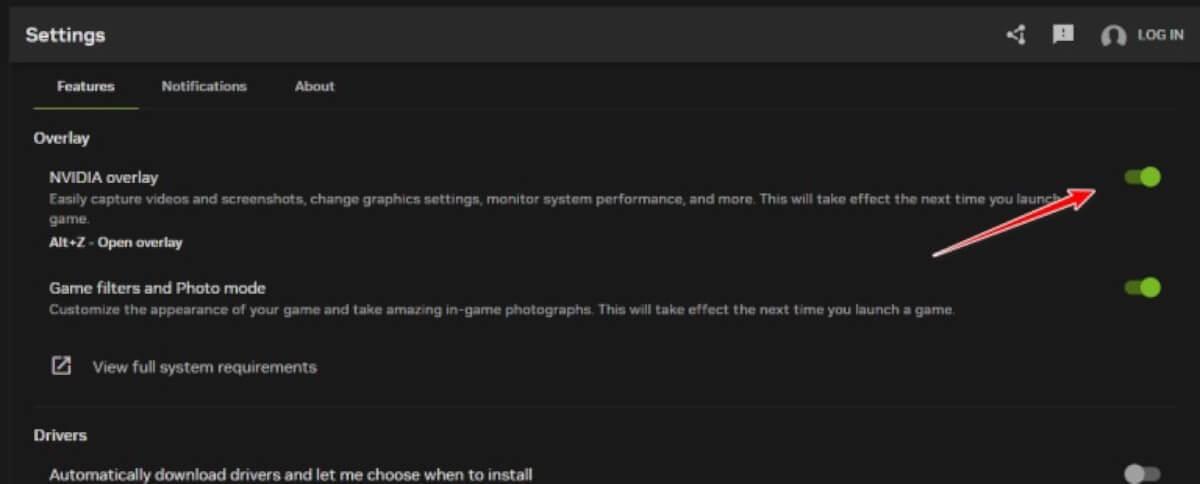This screenshot has width=1200, height=484.
Task: Click the NVIDIA overlay setting label
Action: [104, 177]
